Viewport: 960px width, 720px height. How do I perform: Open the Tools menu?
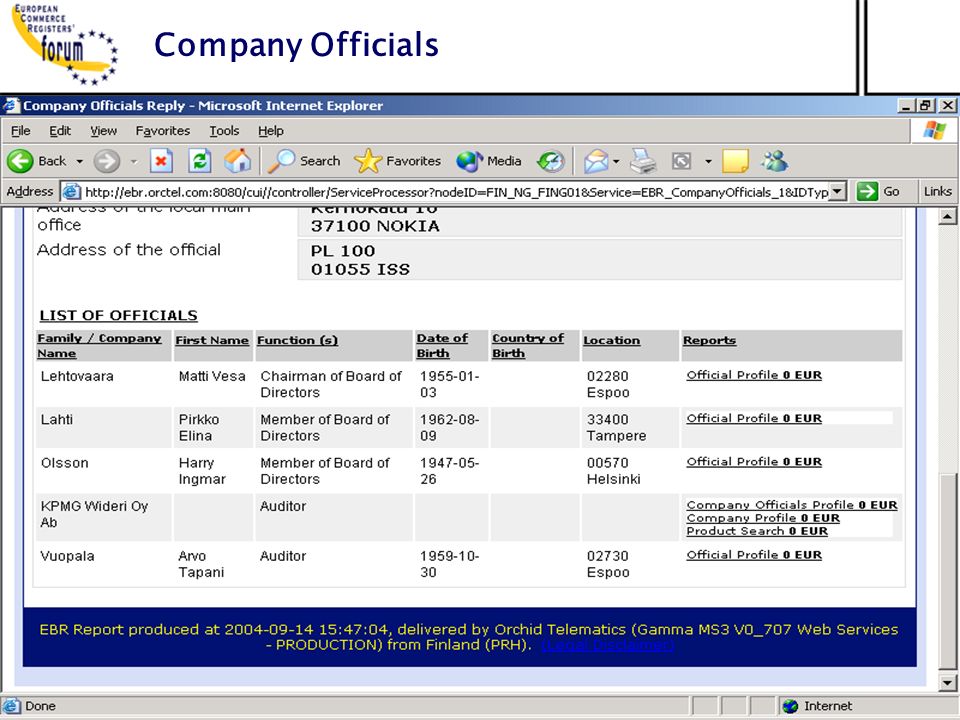[224, 130]
